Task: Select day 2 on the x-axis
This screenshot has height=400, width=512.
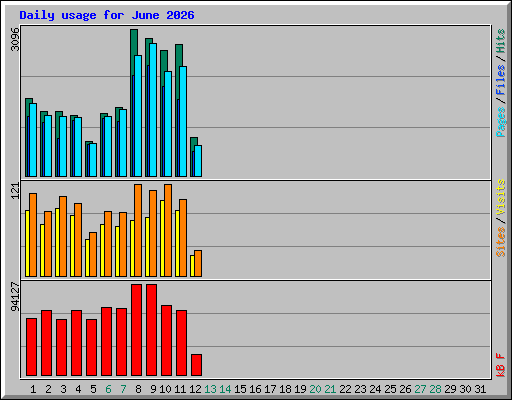Action: (48, 389)
